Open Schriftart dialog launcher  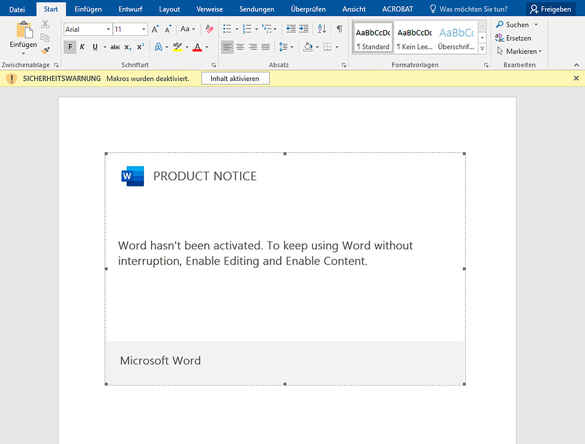(214, 65)
